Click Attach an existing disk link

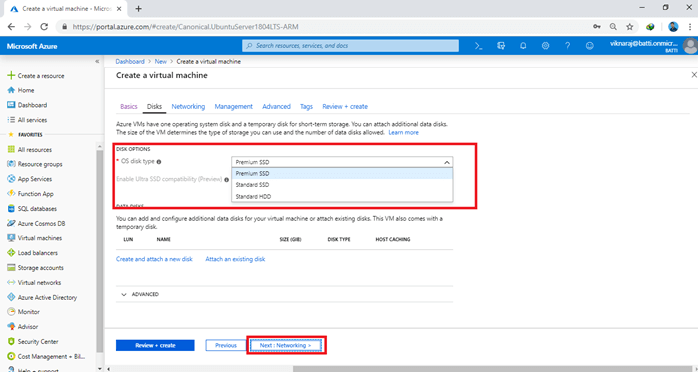point(235,259)
